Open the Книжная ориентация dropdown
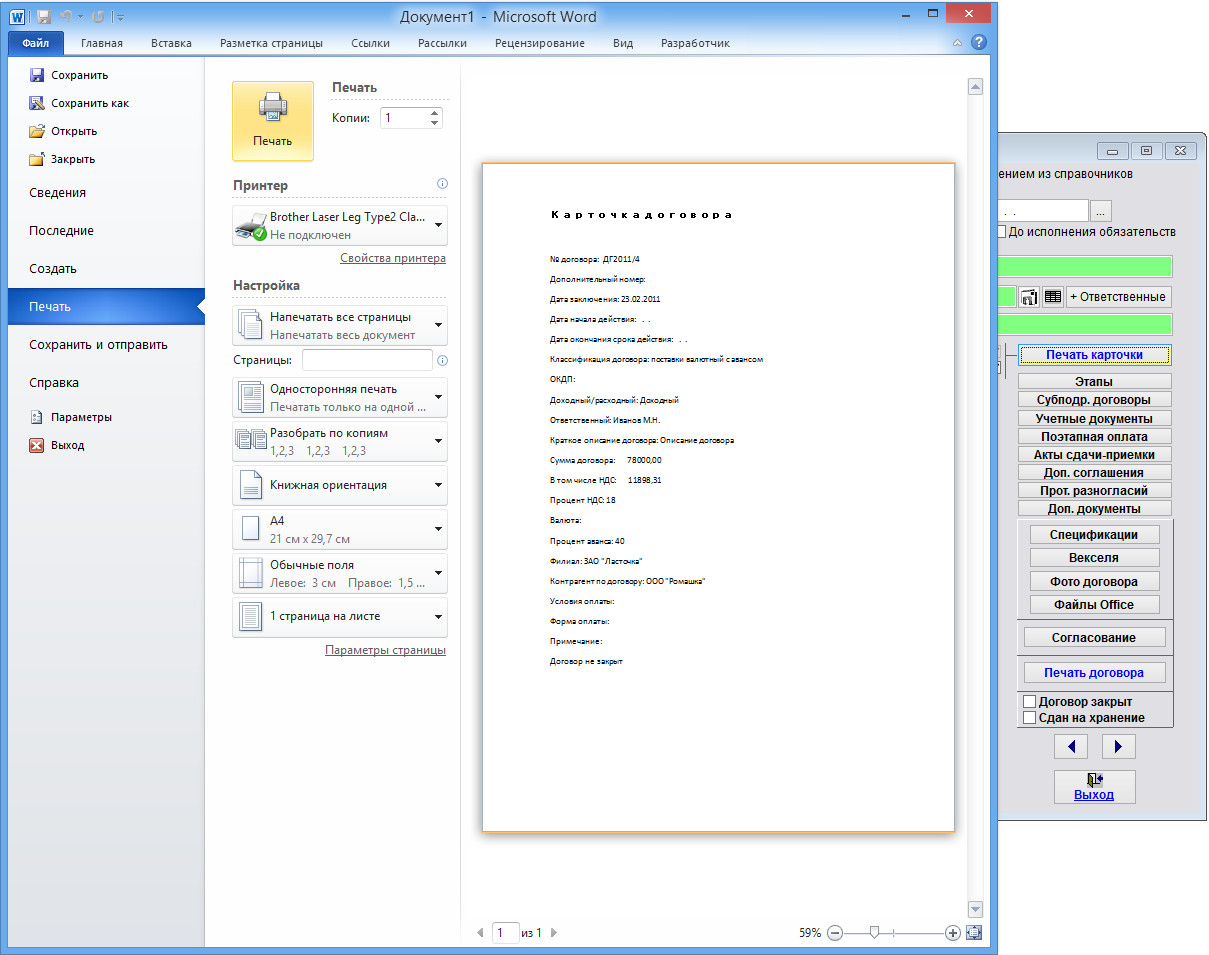Screen dimensions: 1209x955 point(340,485)
